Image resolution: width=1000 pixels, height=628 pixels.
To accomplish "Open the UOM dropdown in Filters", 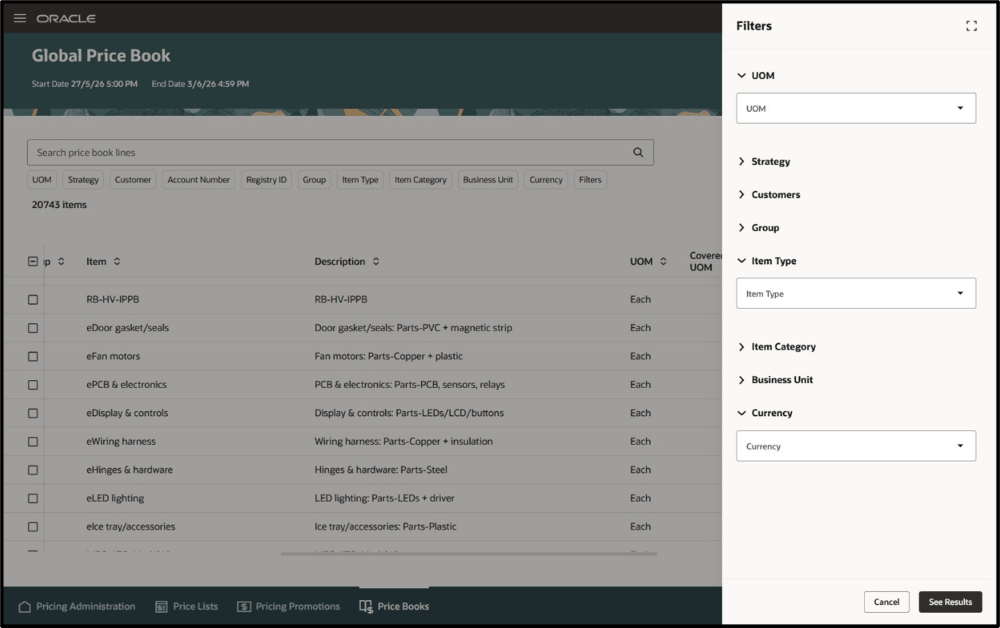I will [856, 108].
